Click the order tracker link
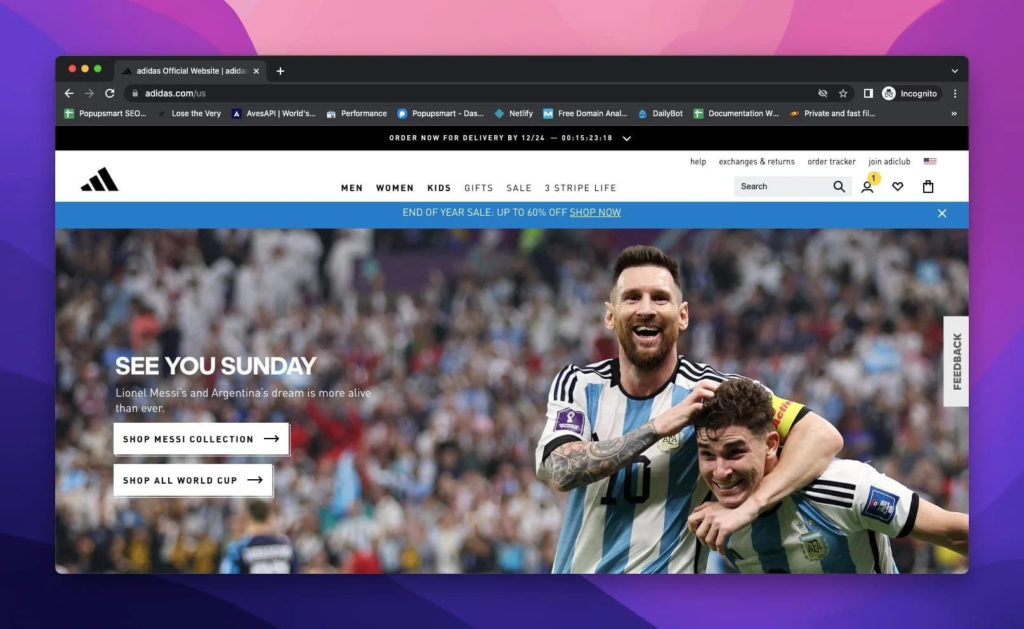The width and height of the screenshot is (1024, 629). (831, 161)
